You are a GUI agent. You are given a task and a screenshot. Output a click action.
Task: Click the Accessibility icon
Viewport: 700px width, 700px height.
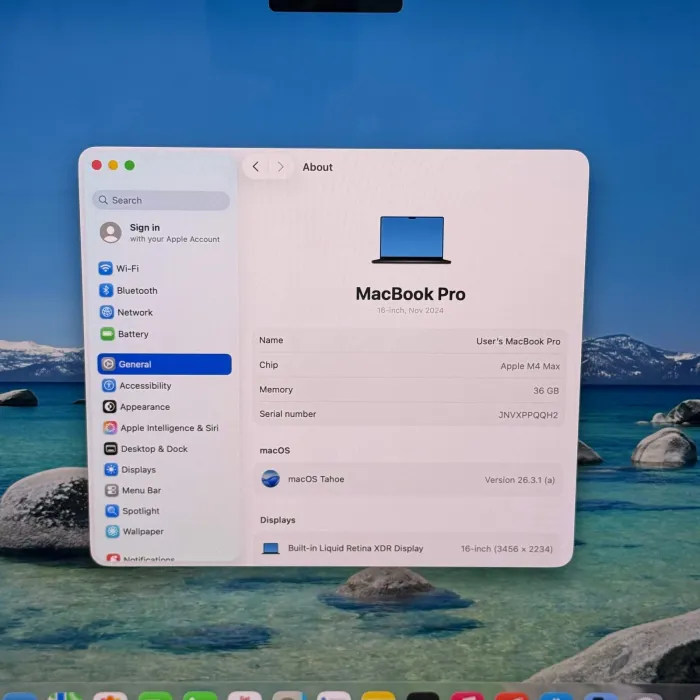[109, 386]
